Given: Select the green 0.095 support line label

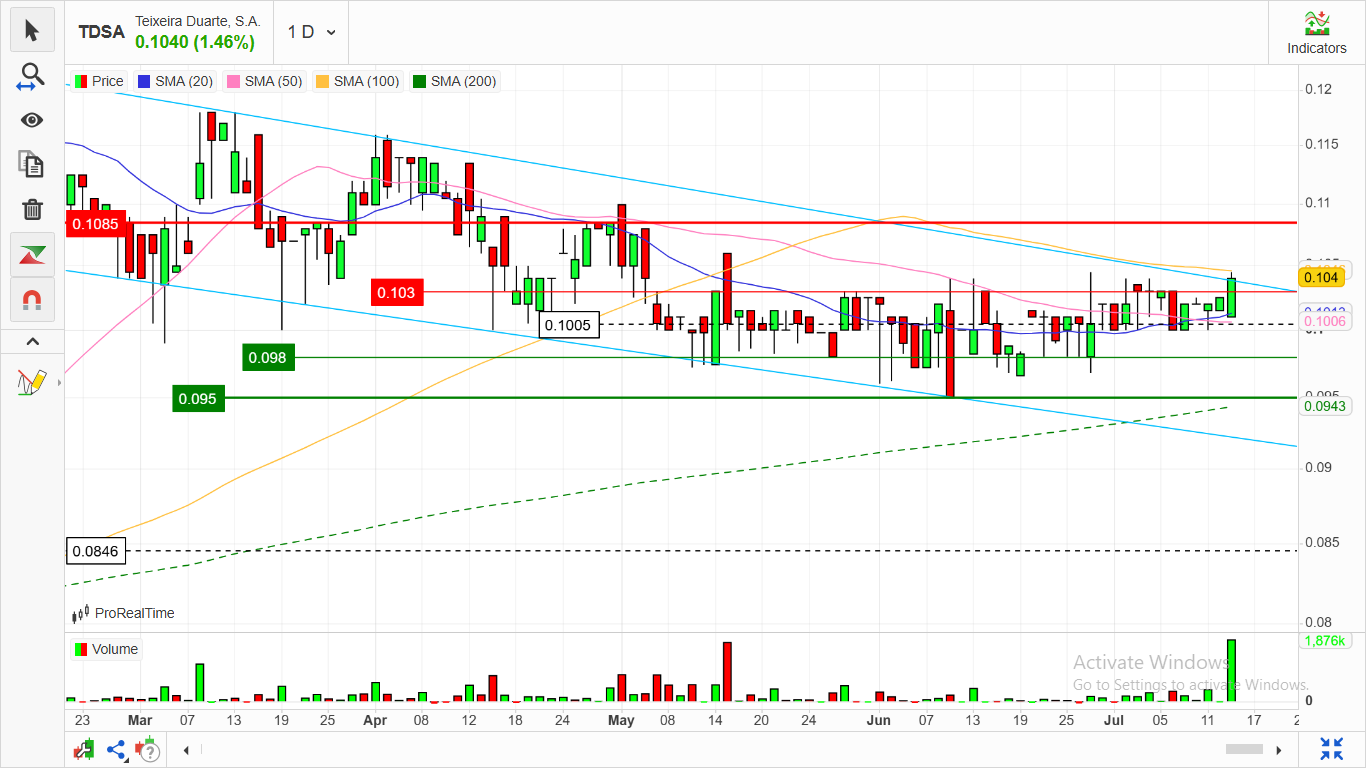Looking at the screenshot, I should 199,399.
